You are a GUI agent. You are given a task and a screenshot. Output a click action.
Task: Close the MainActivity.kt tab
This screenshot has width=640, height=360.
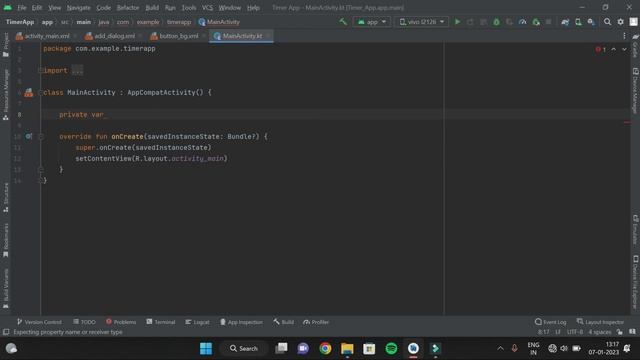[268, 36]
